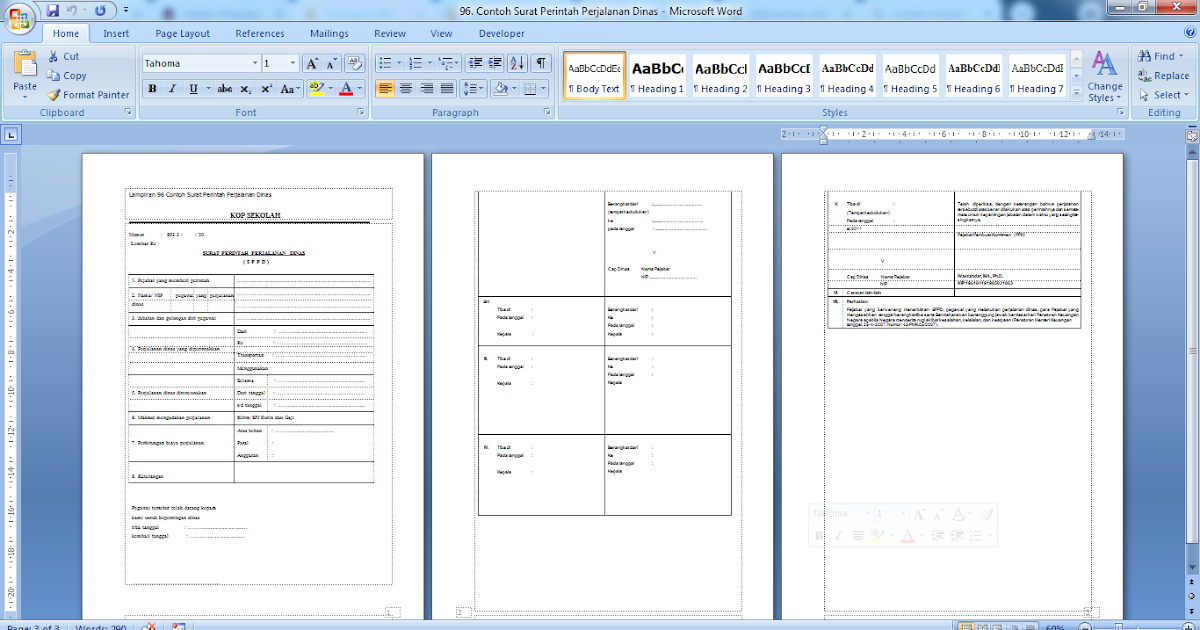Viewport: 1200px width, 630px height.
Task: Grow the font size
Action: 313,63
